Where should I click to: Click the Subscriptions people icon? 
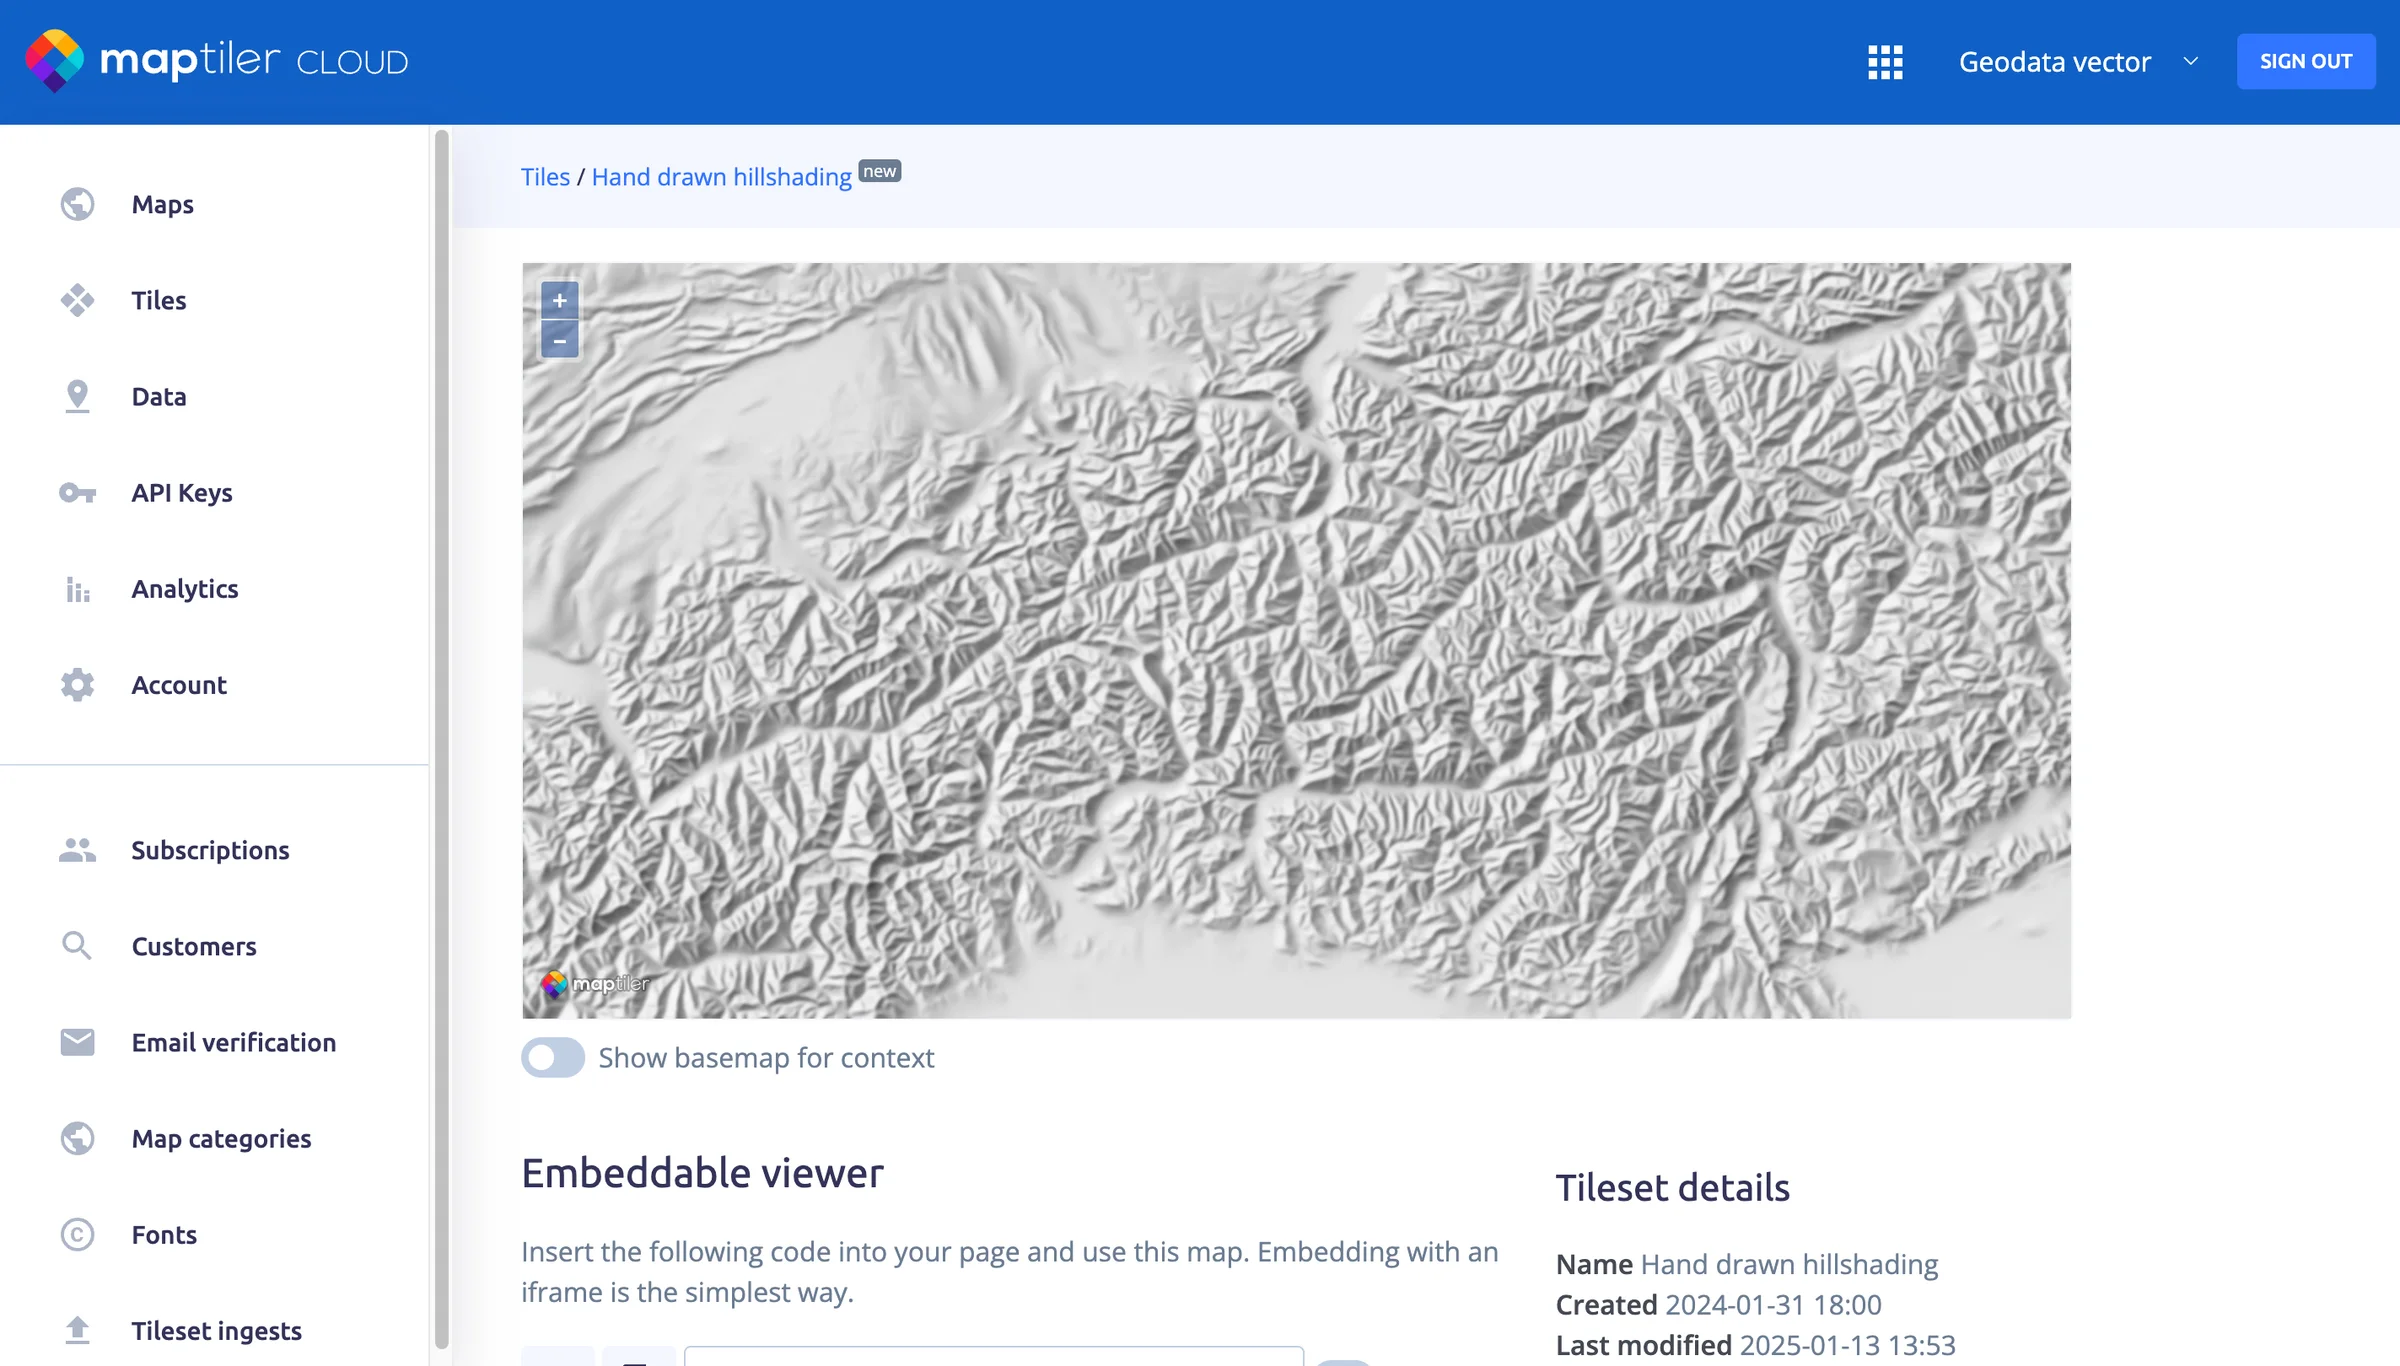point(77,850)
